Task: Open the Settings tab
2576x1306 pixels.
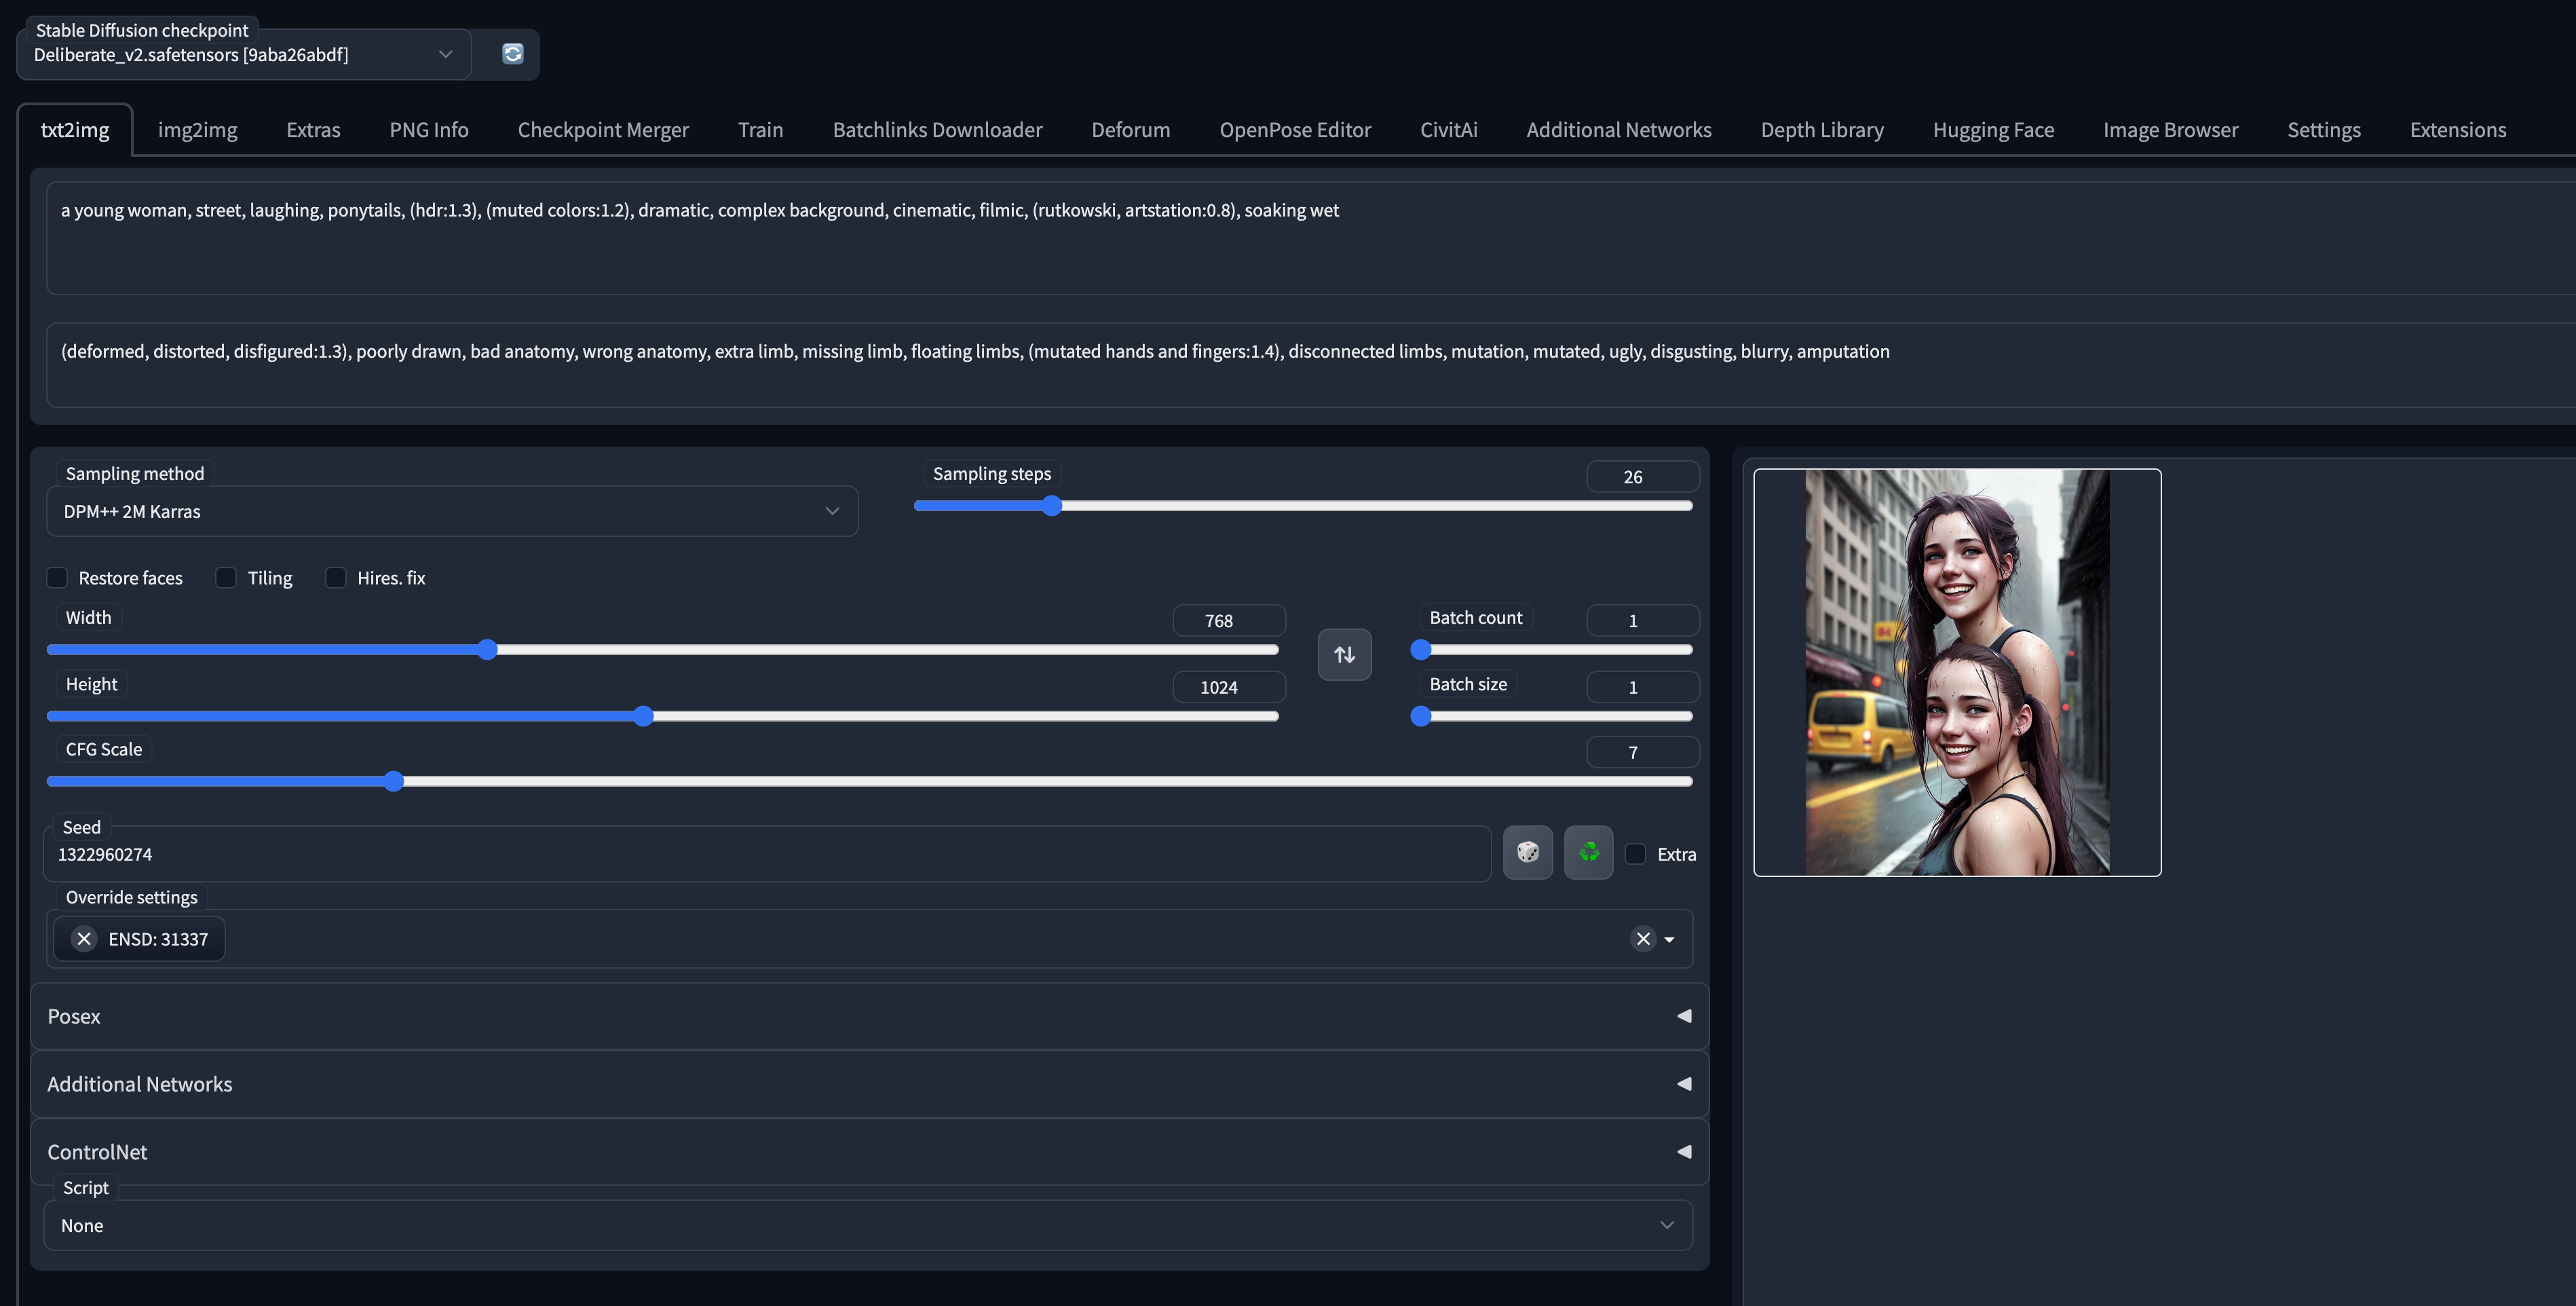Action: [2323, 130]
